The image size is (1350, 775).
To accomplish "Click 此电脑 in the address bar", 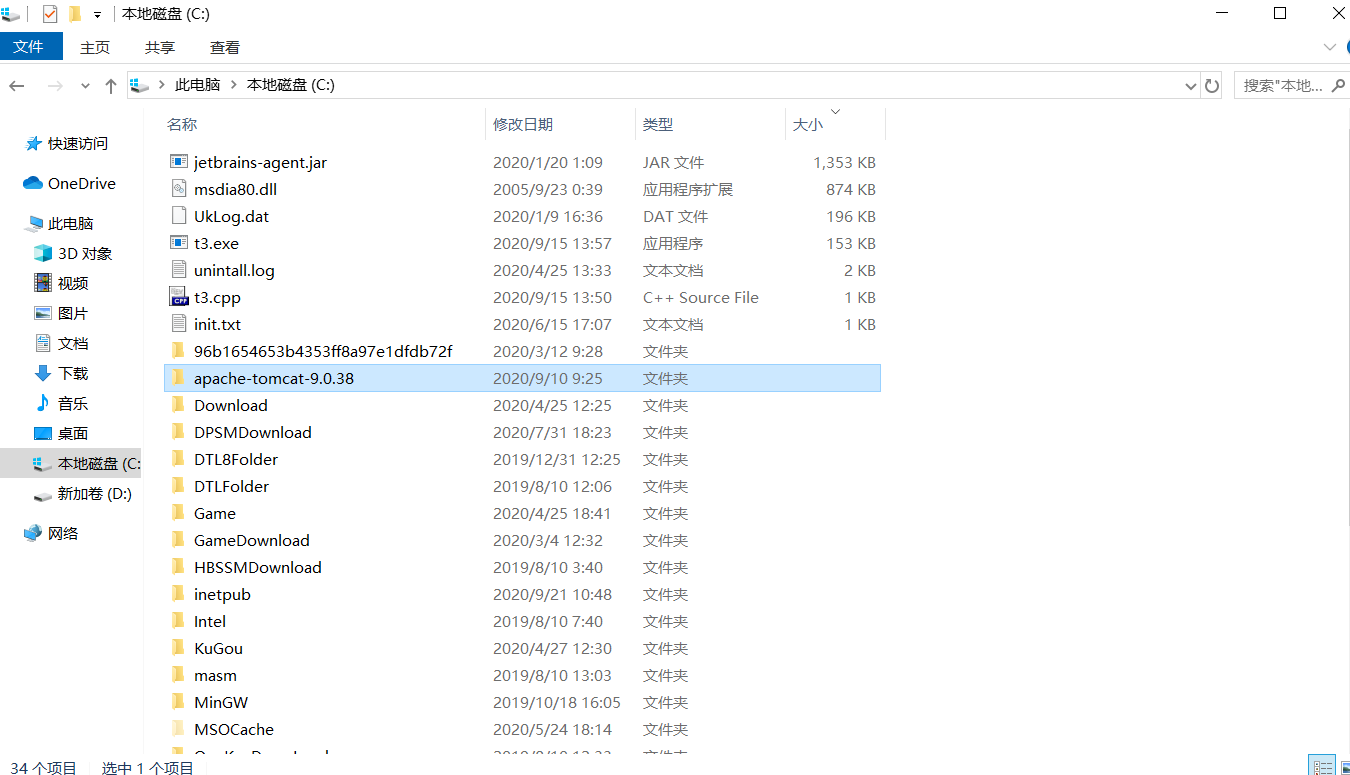I will 197,86.
